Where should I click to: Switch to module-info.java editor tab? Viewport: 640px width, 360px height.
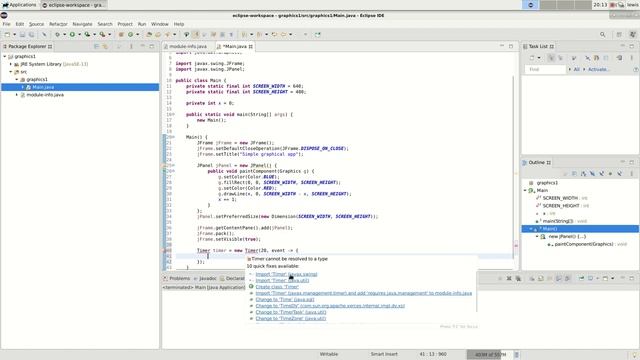tap(186, 47)
